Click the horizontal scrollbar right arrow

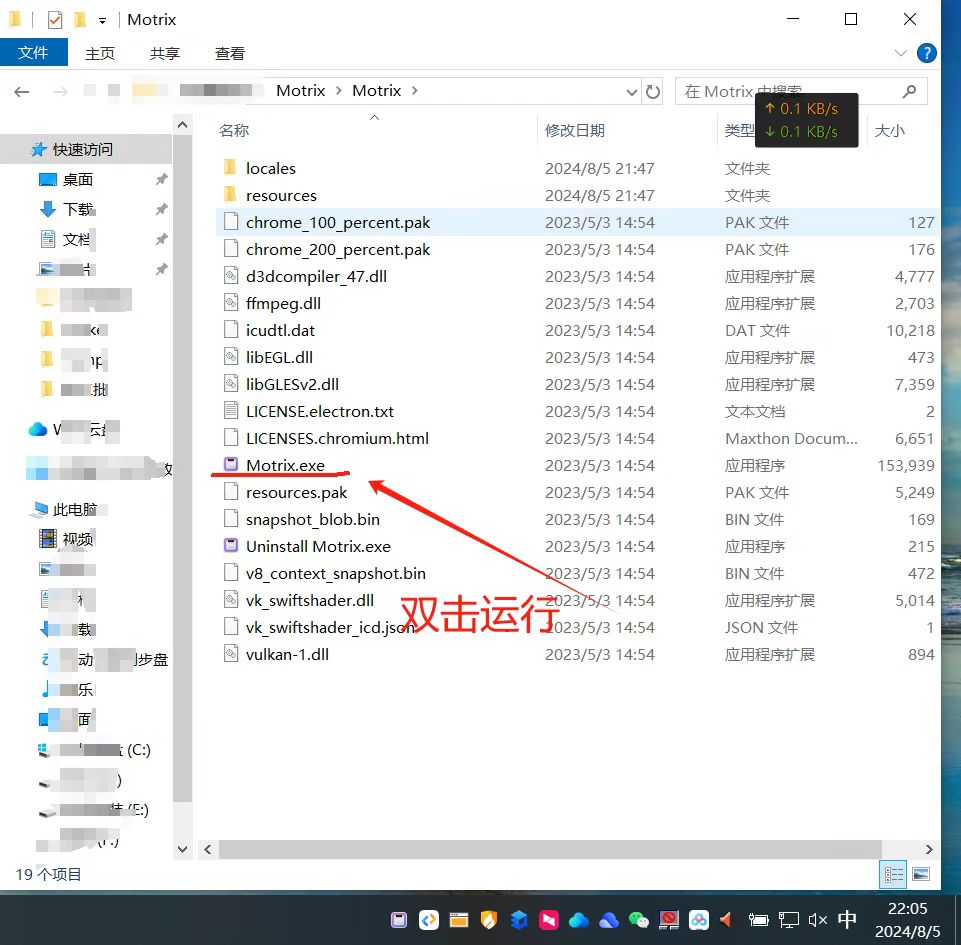pyautogui.click(x=929, y=849)
